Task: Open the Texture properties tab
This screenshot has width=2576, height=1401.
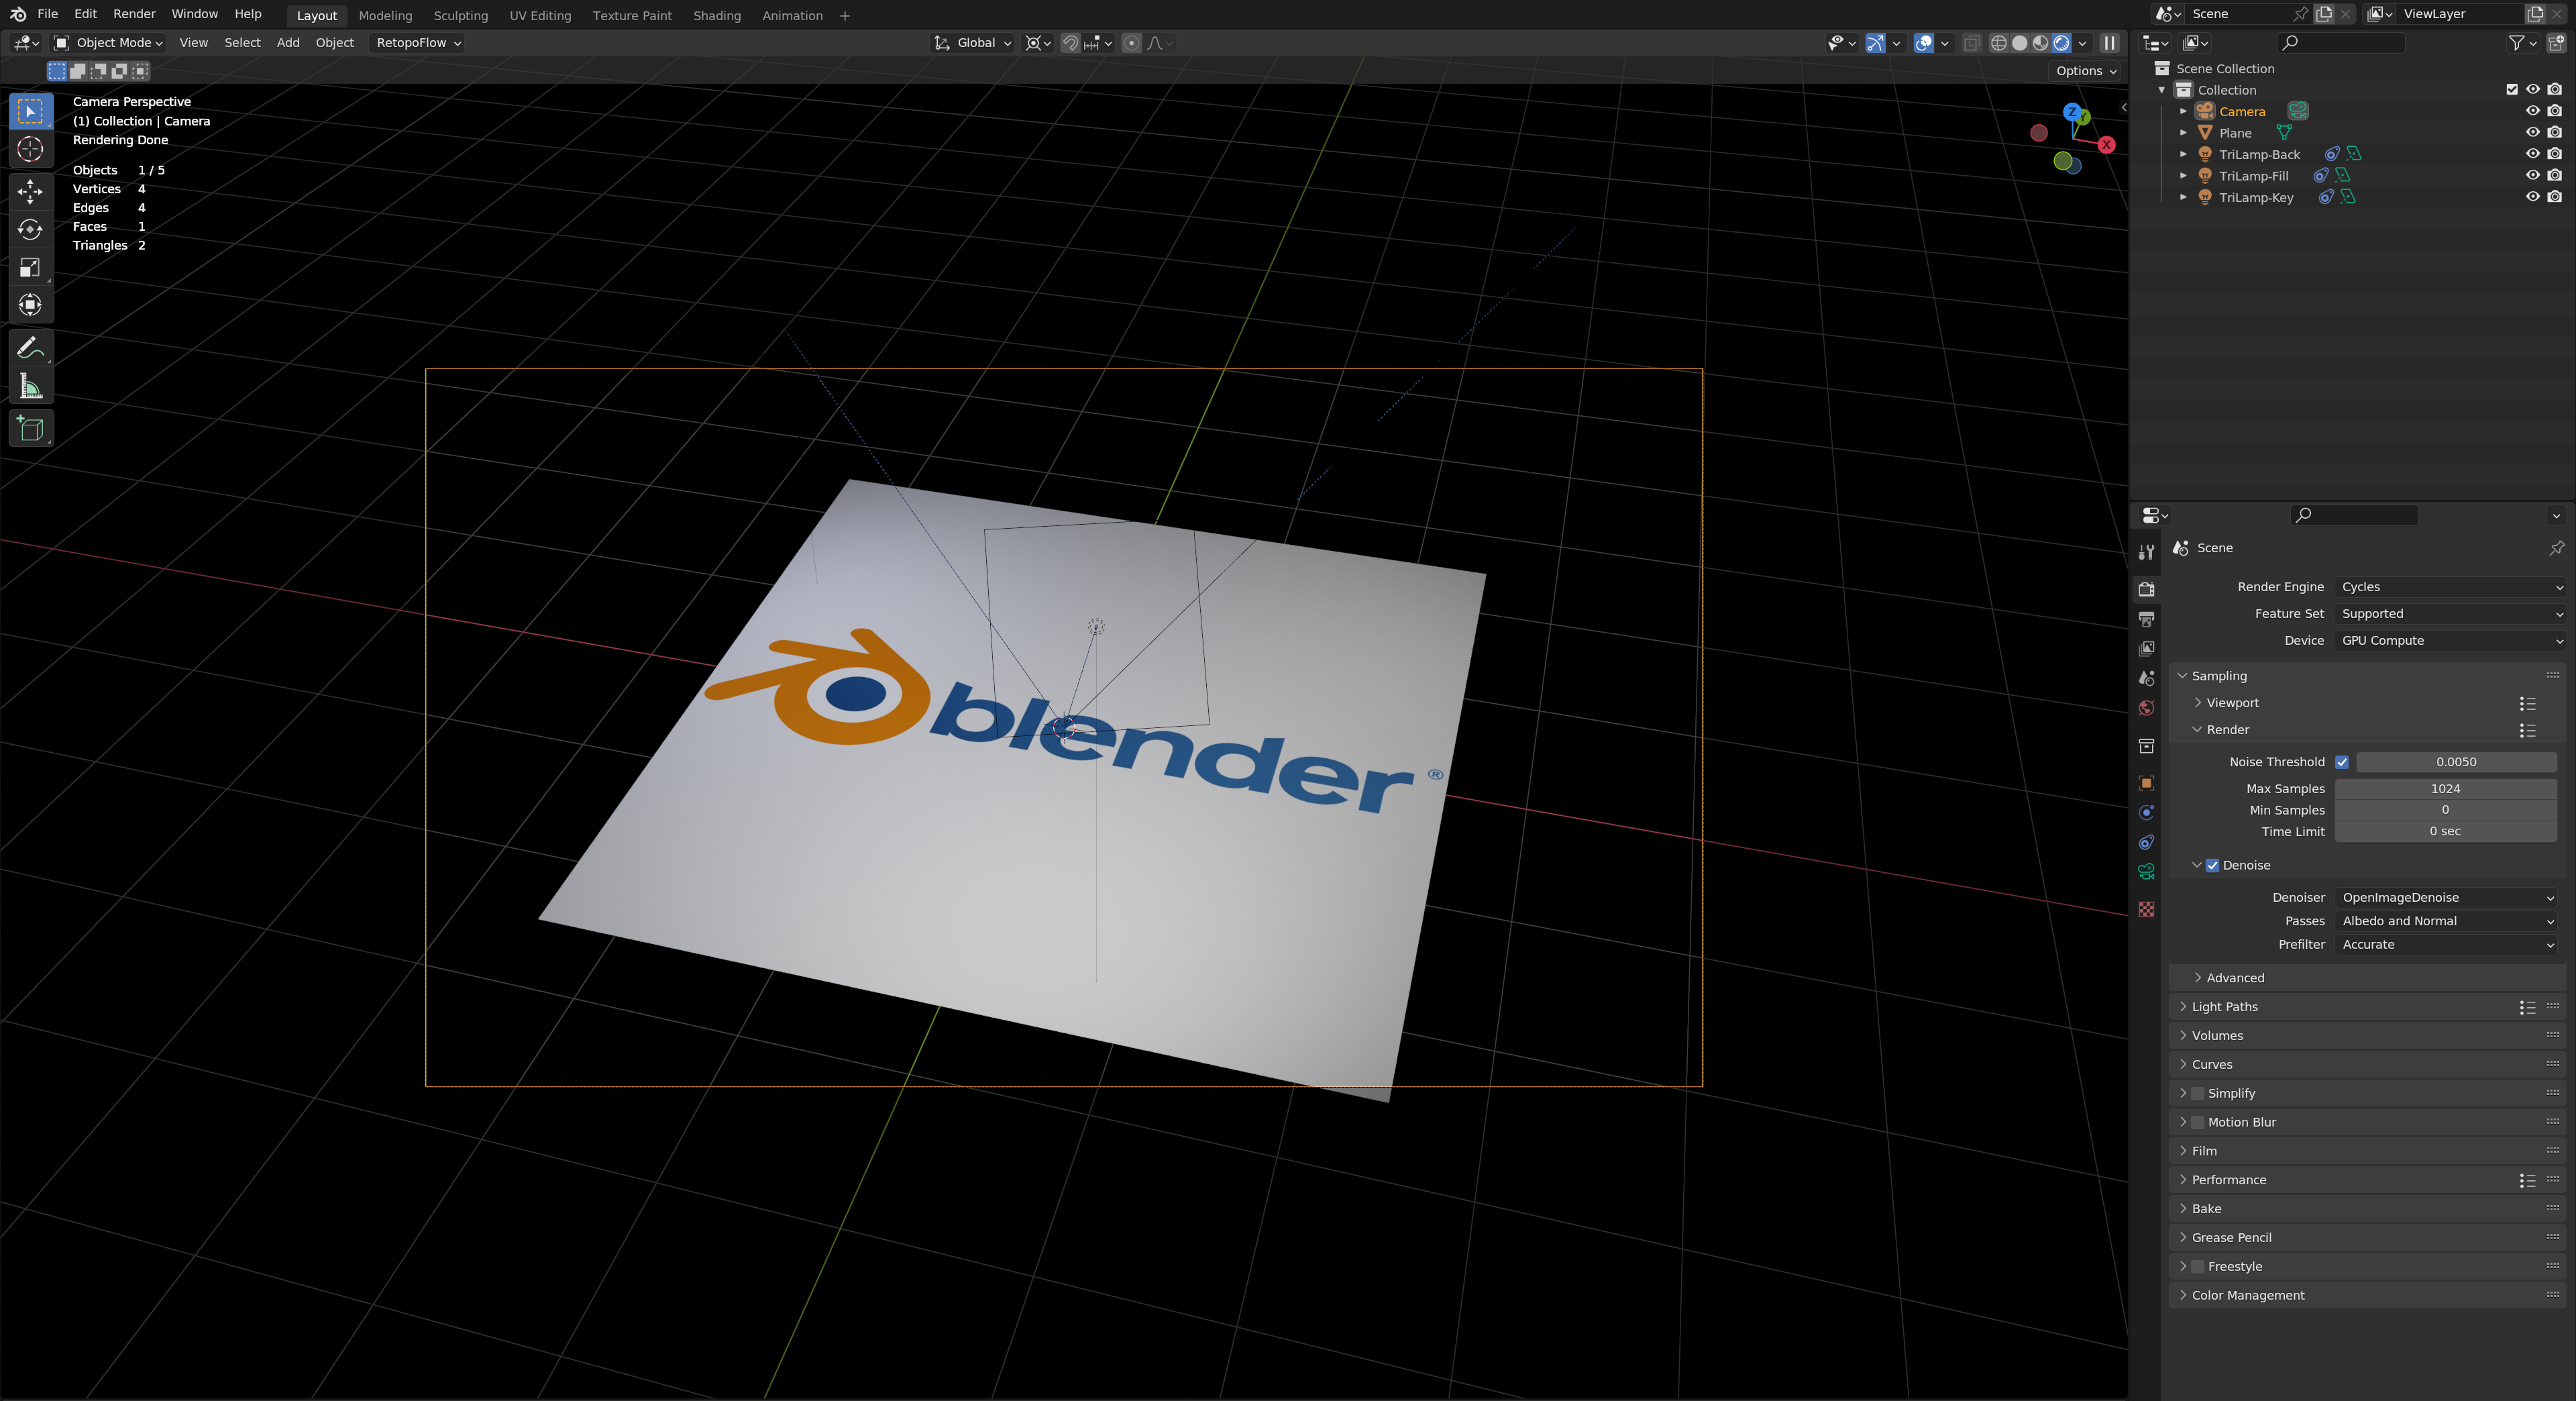Action: 2146,909
